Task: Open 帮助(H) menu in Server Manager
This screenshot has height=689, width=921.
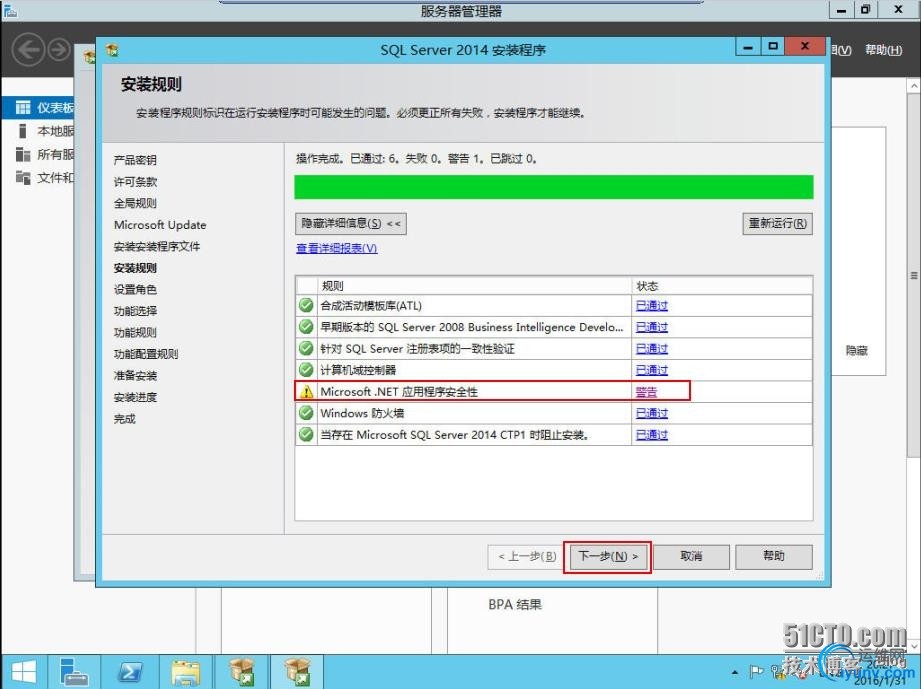Action: (883, 51)
